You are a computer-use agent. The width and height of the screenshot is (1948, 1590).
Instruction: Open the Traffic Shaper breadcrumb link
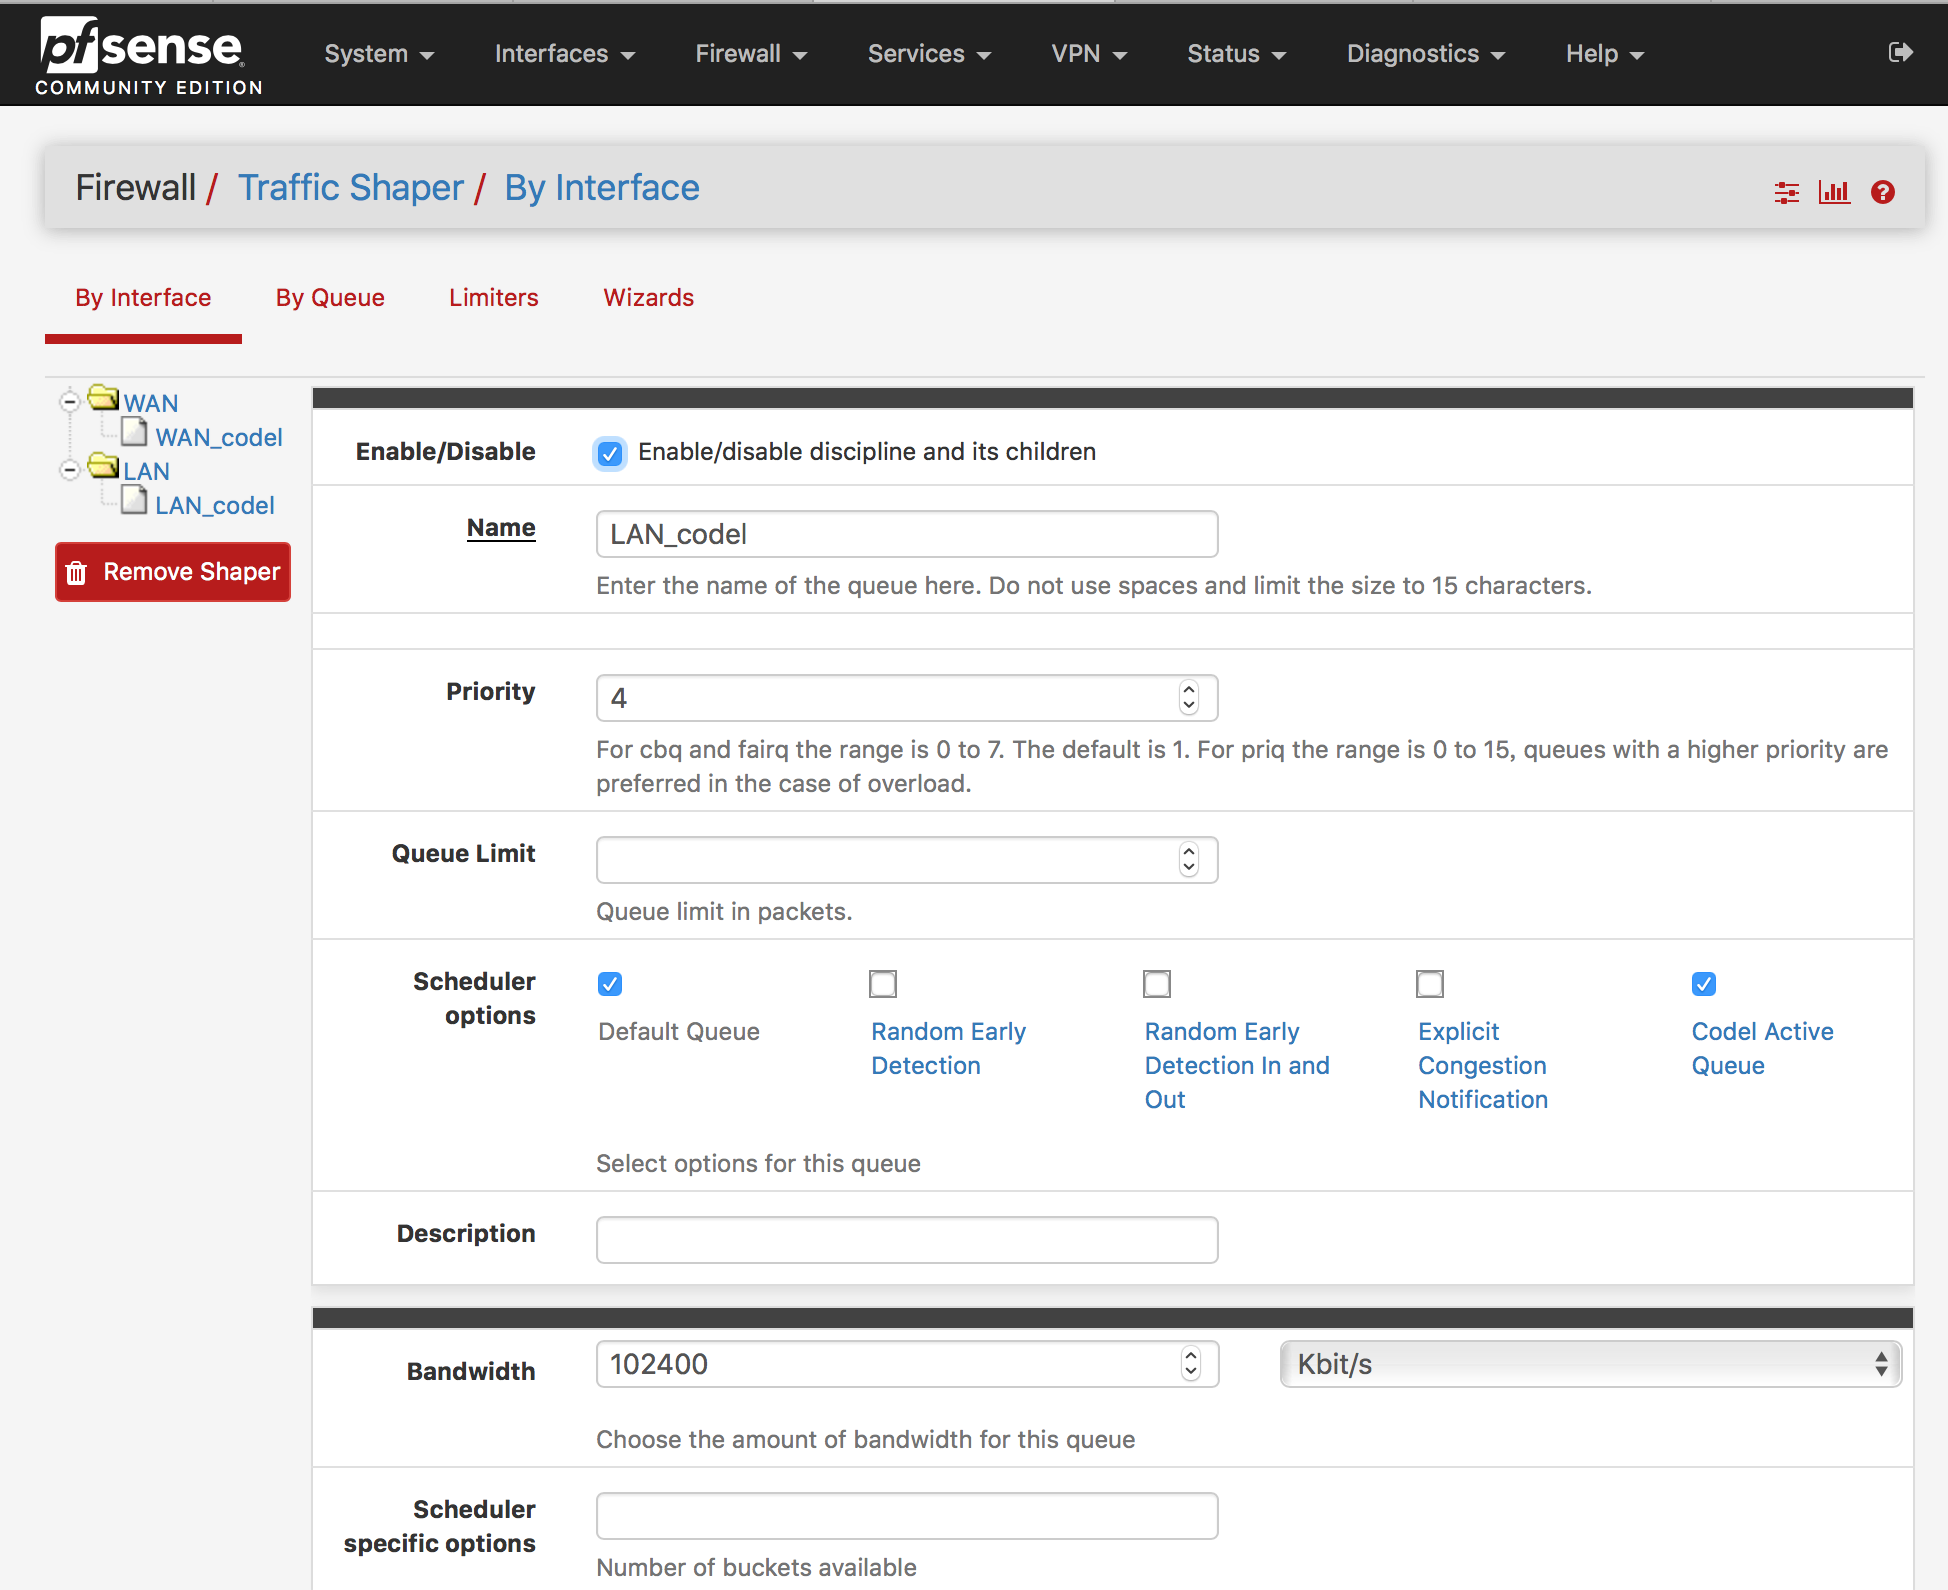[351, 187]
